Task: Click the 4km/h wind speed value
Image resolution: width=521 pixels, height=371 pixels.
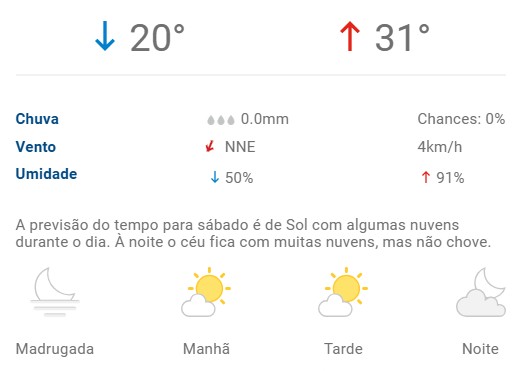Action: [440, 147]
